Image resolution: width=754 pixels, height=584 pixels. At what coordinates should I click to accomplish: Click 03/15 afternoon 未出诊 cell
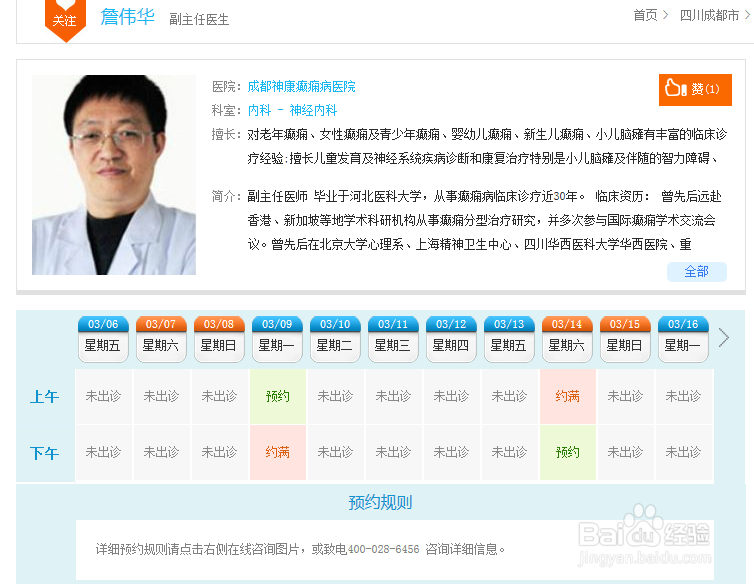[x=625, y=452]
